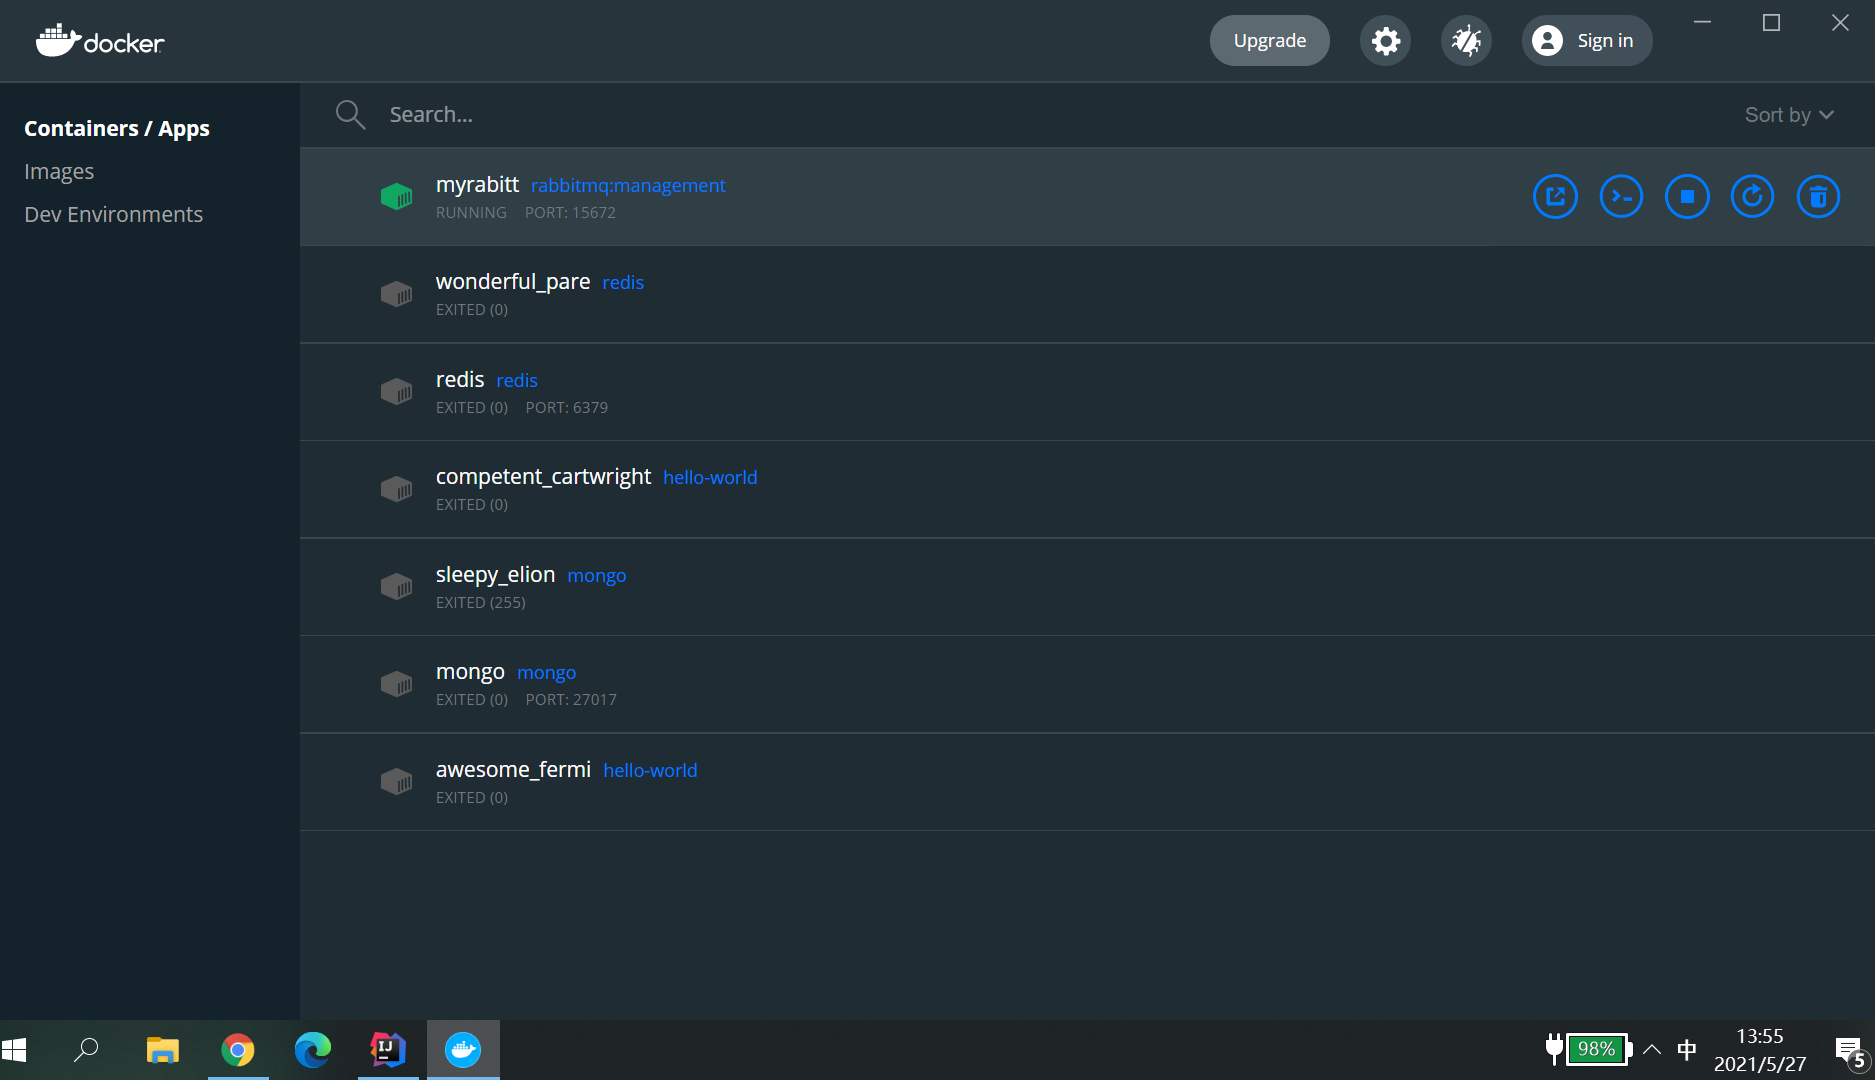The height and width of the screenshot is (1080, 1875).
Task: Open mongo image link for sleepy_elion
Action: (597, 576)
